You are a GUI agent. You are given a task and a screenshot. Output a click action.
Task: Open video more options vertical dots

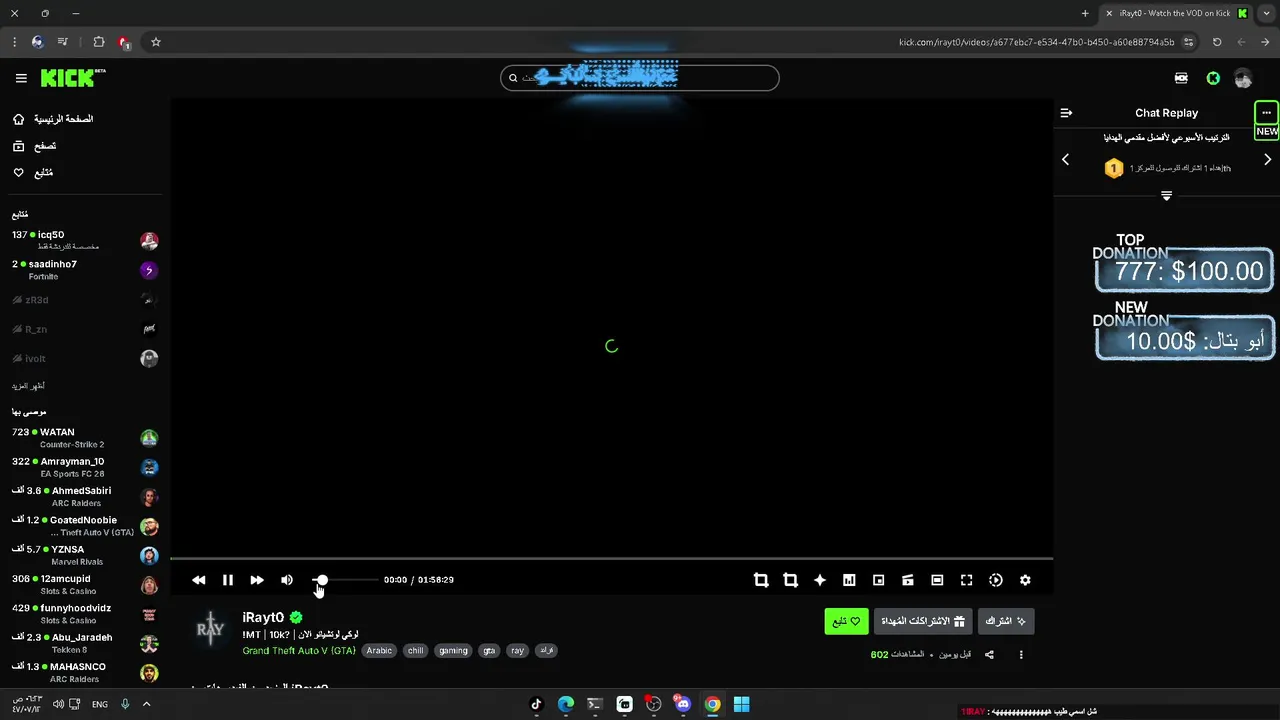click(1021, 655)
